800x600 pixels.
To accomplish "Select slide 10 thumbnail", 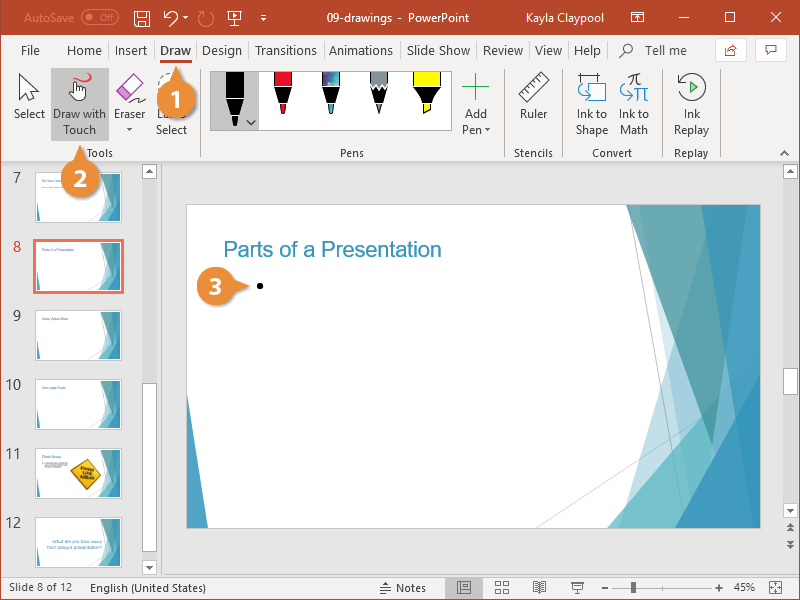I will click(78, 404).
